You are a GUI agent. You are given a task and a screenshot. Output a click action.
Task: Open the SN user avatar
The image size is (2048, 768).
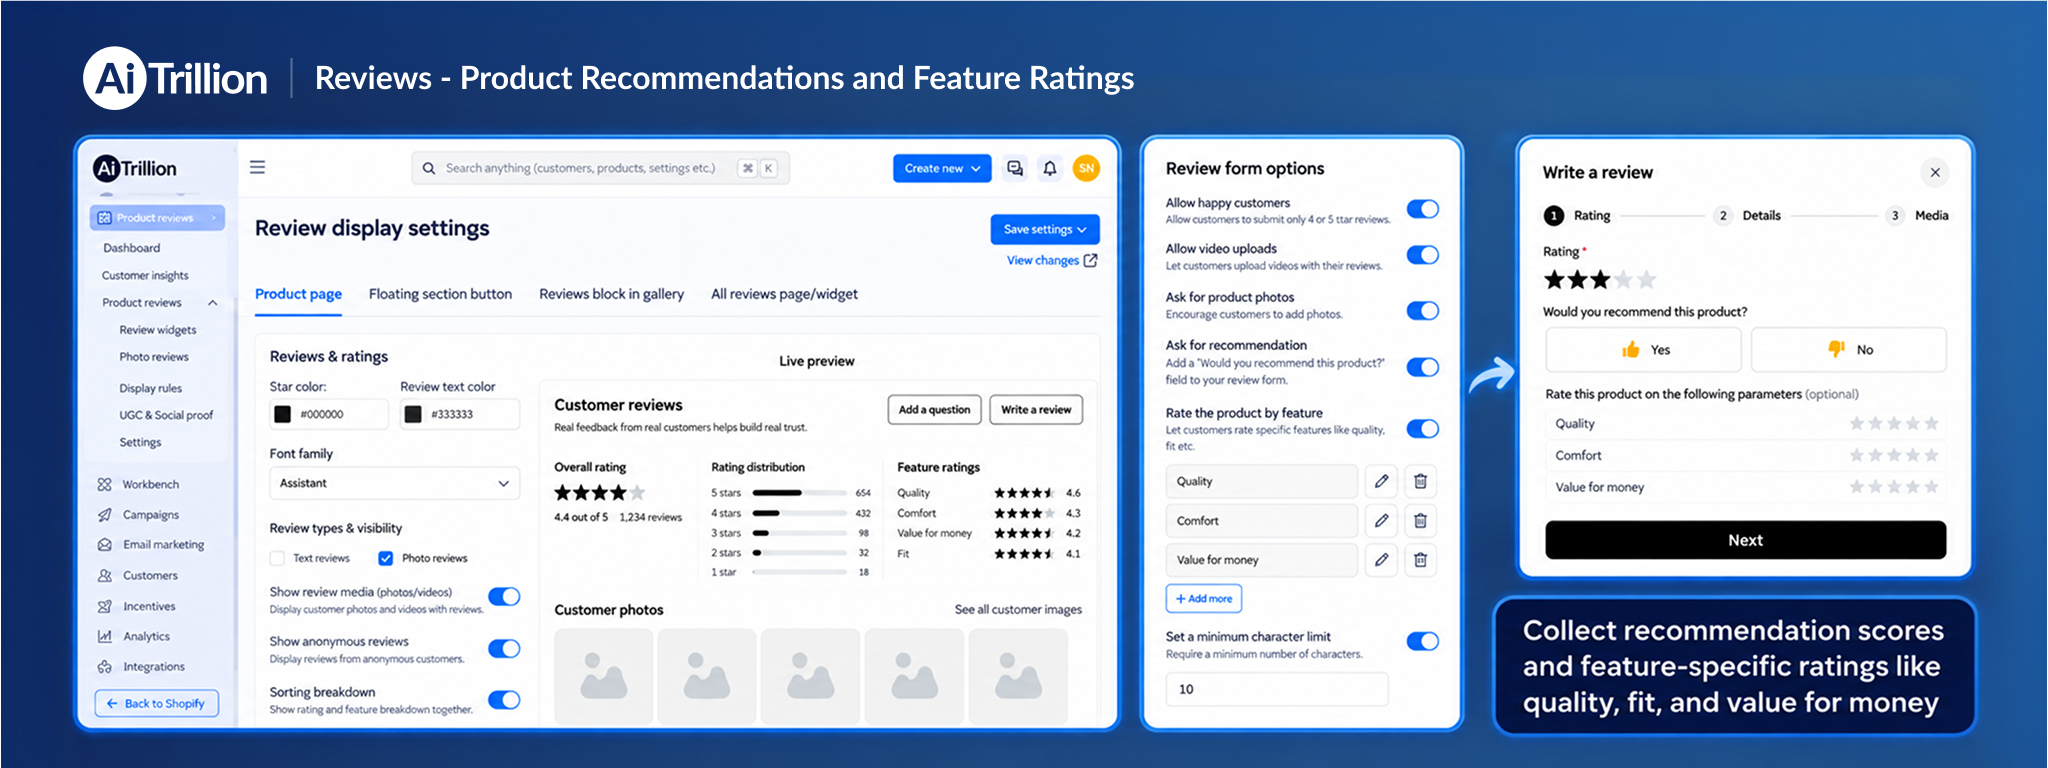[1086, 168]
